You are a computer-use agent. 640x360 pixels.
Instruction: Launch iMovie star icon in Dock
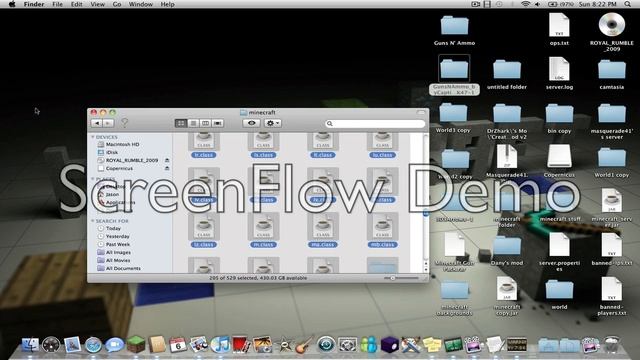[284, 345]
